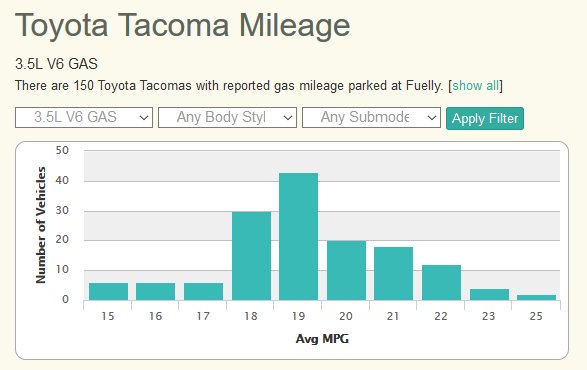Open the 3.5L V6 GAS engine dropdown

[x=84, y=118]
